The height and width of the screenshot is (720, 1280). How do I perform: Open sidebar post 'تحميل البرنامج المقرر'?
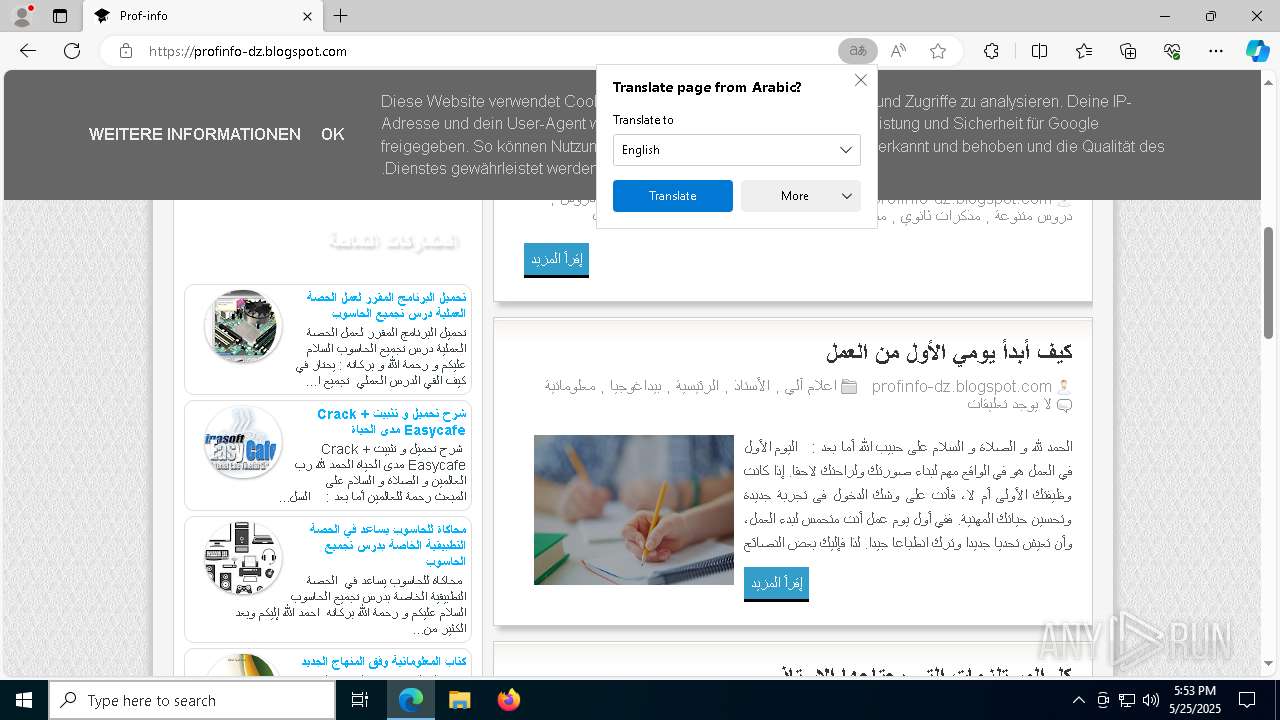[x=386, y=305]
